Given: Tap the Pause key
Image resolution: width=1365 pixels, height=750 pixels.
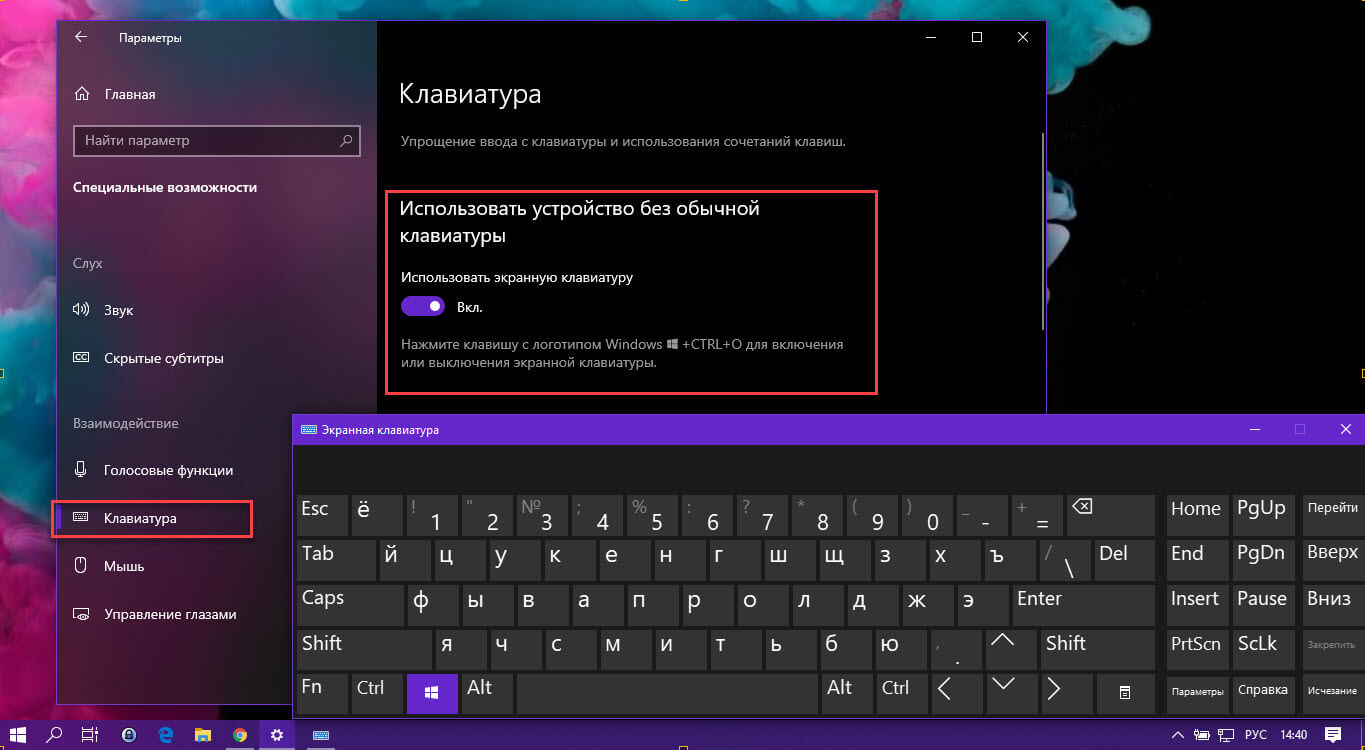Looking at the screenshot, I should coord(1264,604).
